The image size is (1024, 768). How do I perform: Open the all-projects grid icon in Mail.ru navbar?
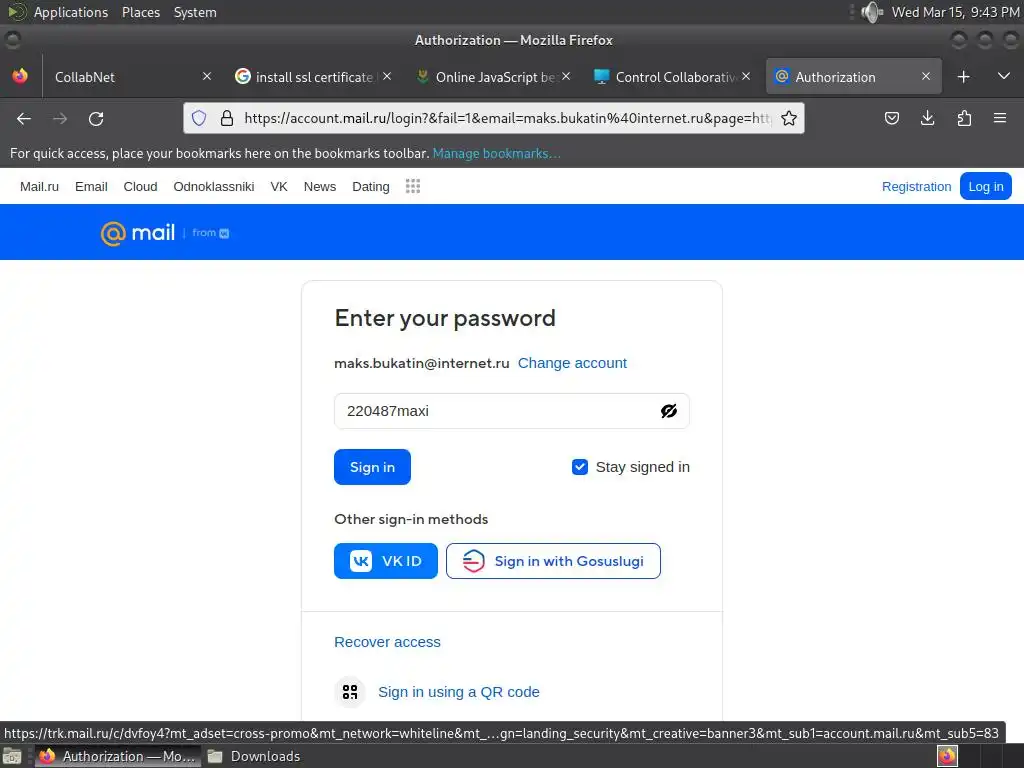pos(413,186)
